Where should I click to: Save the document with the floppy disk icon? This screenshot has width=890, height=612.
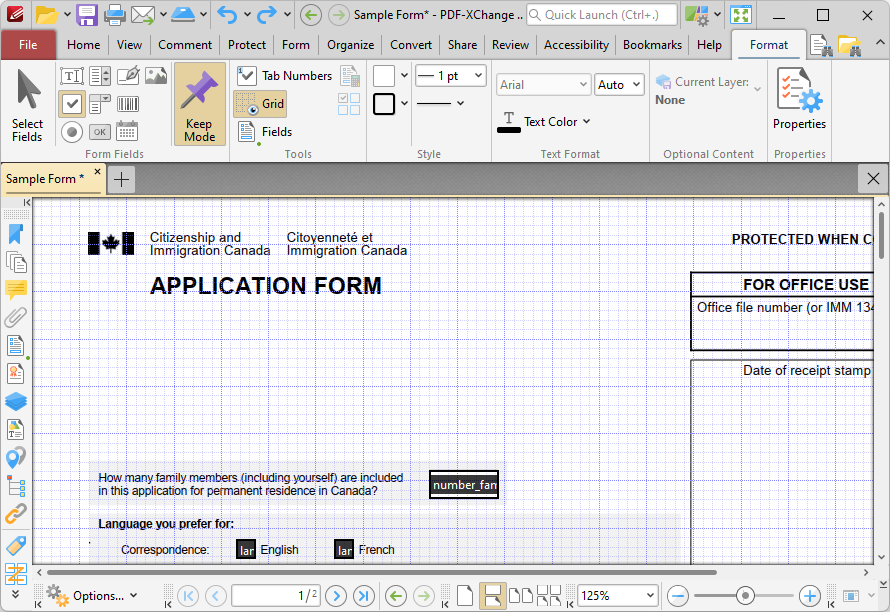coord(87,15)
